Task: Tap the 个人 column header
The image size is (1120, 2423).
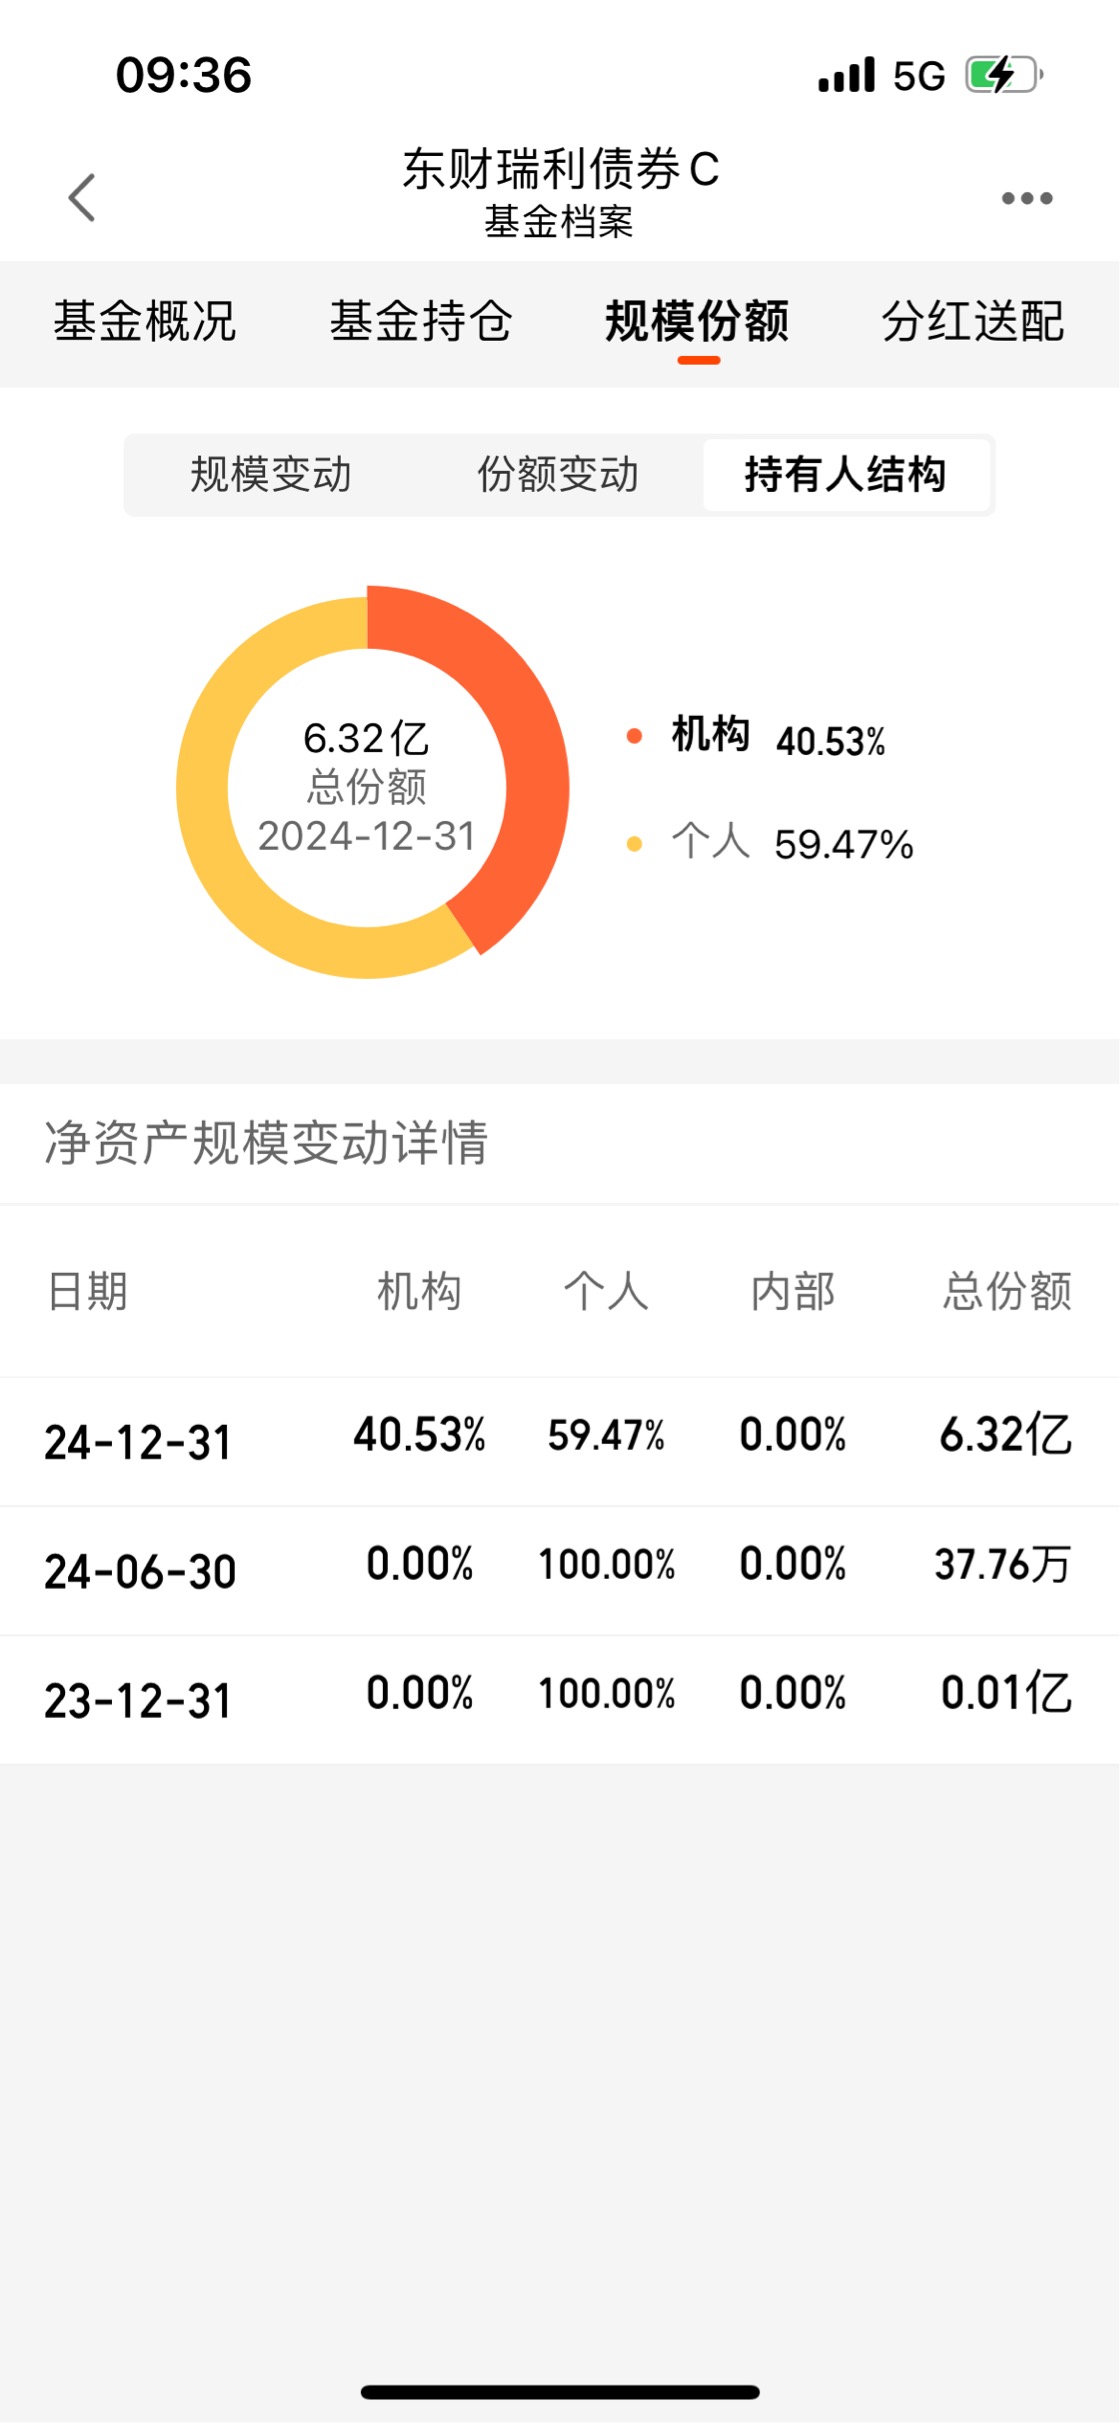Action: pyautogui.click(x=606, y=1291)
